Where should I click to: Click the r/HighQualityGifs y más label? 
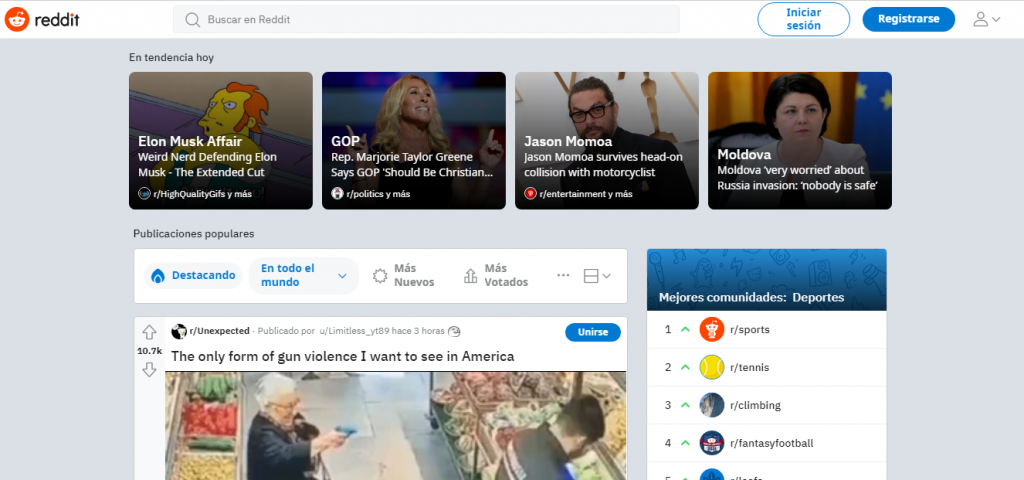(202, 193)
